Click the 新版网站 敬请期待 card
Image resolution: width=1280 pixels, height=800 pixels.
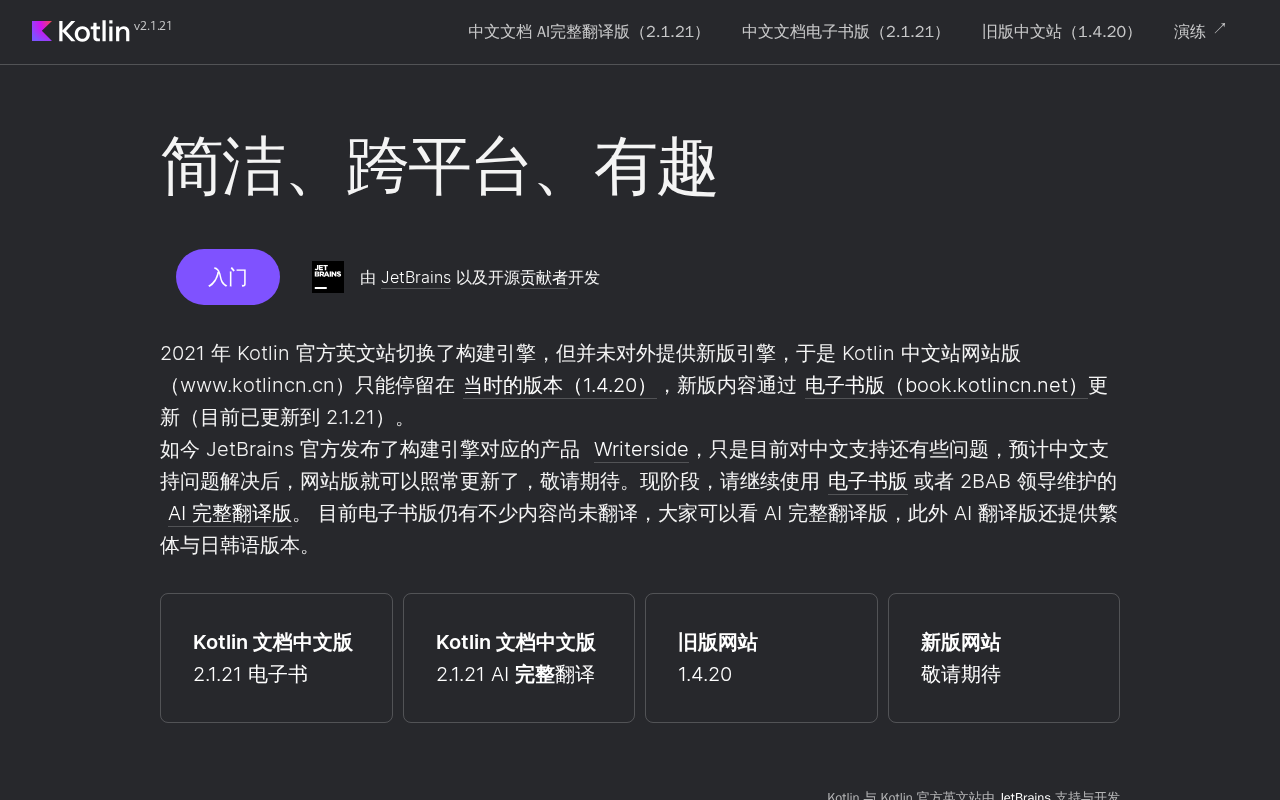[1004, 658]
